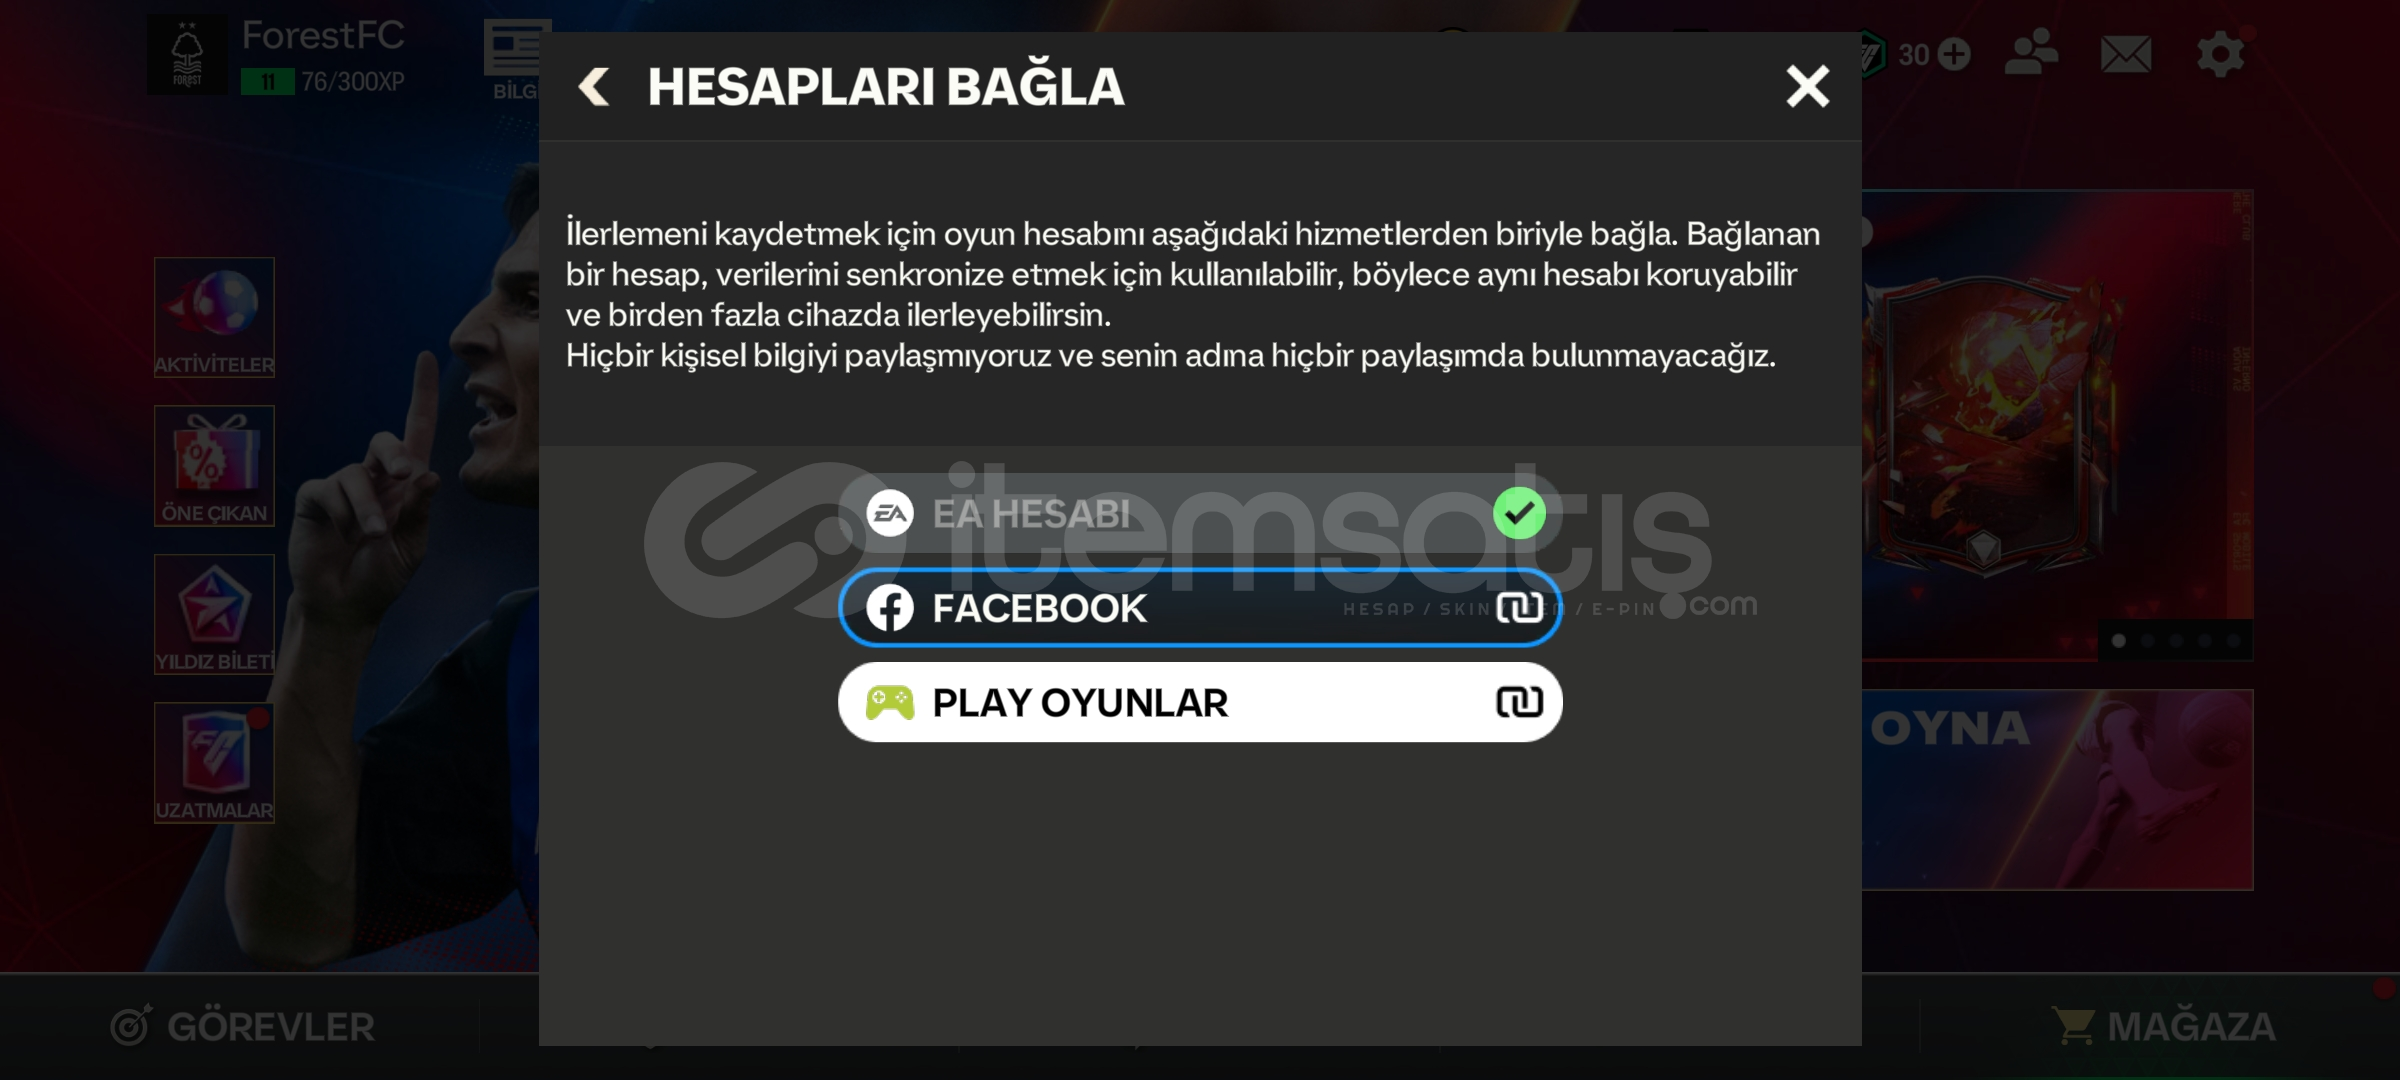This screenshot has height=1080, width=2400.
Task: Switch to the MAĞAZA tab
Action: (2163, 1026)
